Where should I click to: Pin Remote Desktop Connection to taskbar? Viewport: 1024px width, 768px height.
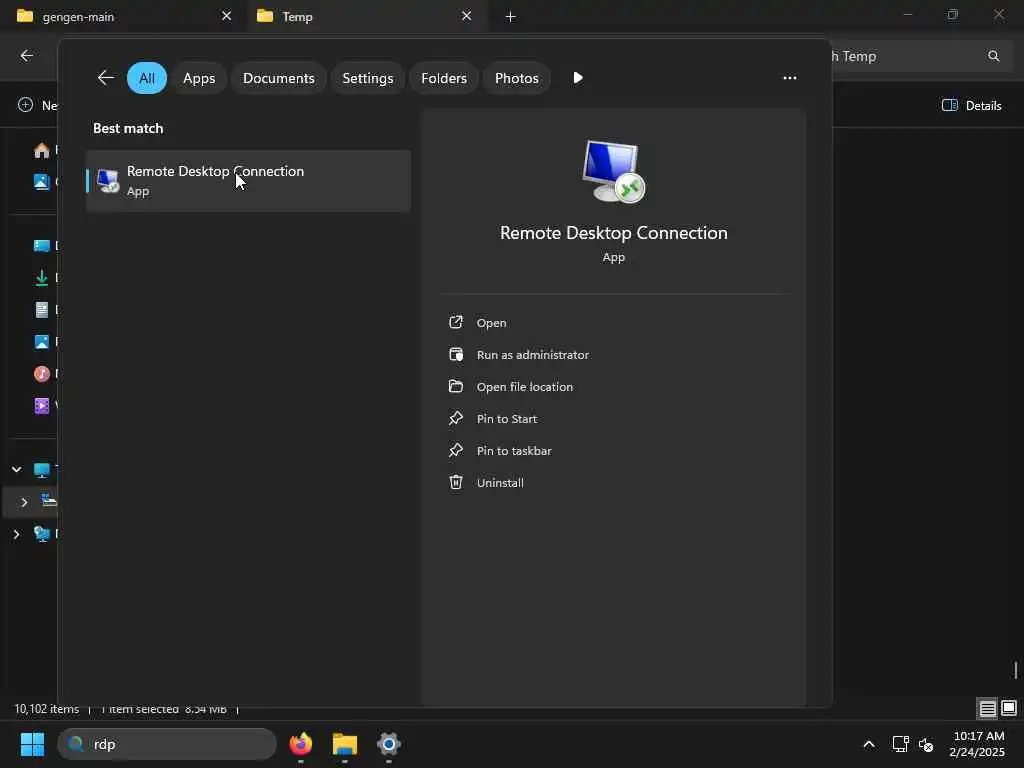tap(514, 451)
